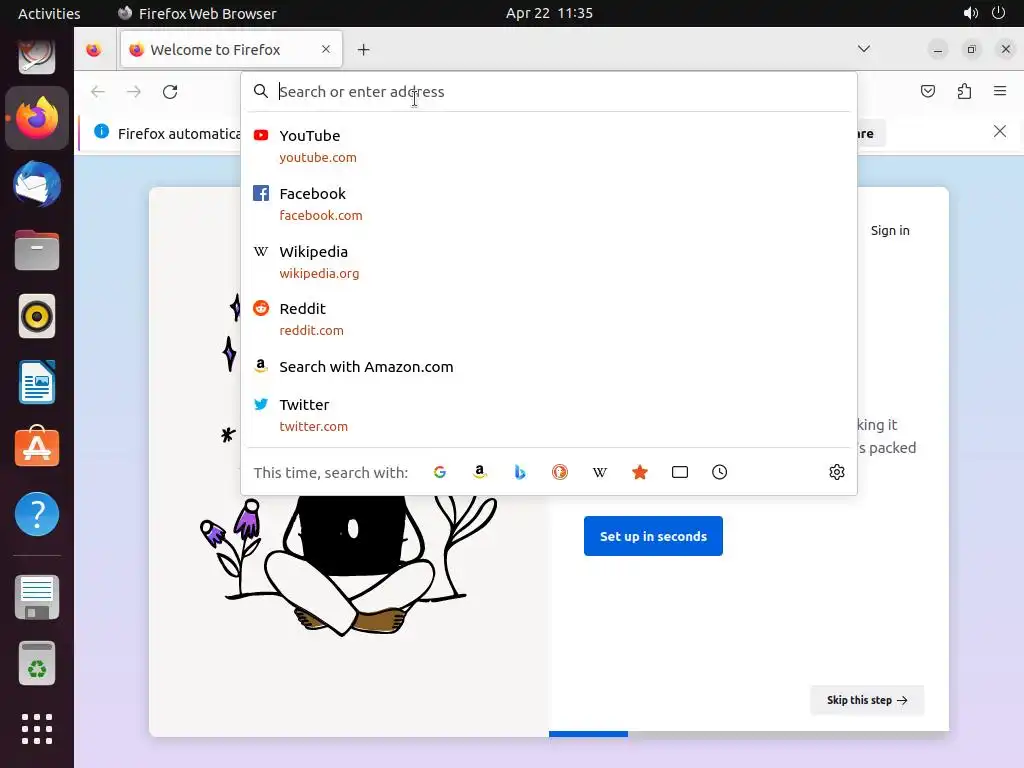This screenshot has width=1024, height=768.
Task: Search with Google one-off icon
Action: point(440,472)
